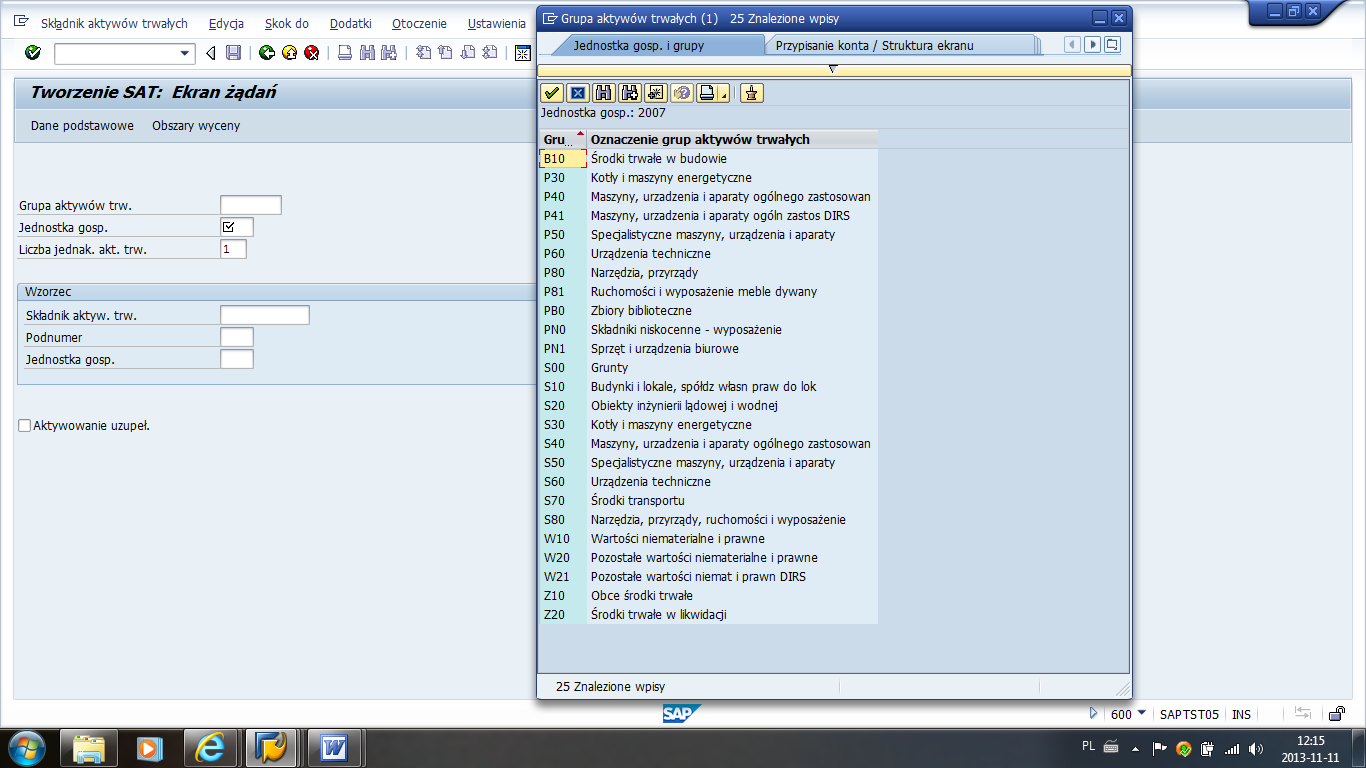Click the popup Help question mark icon
The image size is (1366, 768).
tap(682, 93)
